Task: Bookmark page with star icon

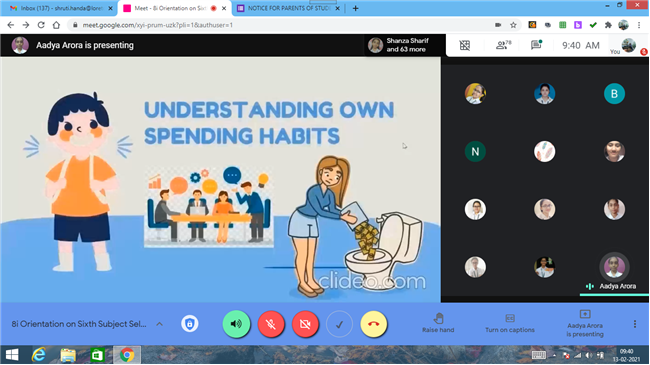Action: [x=513, y=25]
